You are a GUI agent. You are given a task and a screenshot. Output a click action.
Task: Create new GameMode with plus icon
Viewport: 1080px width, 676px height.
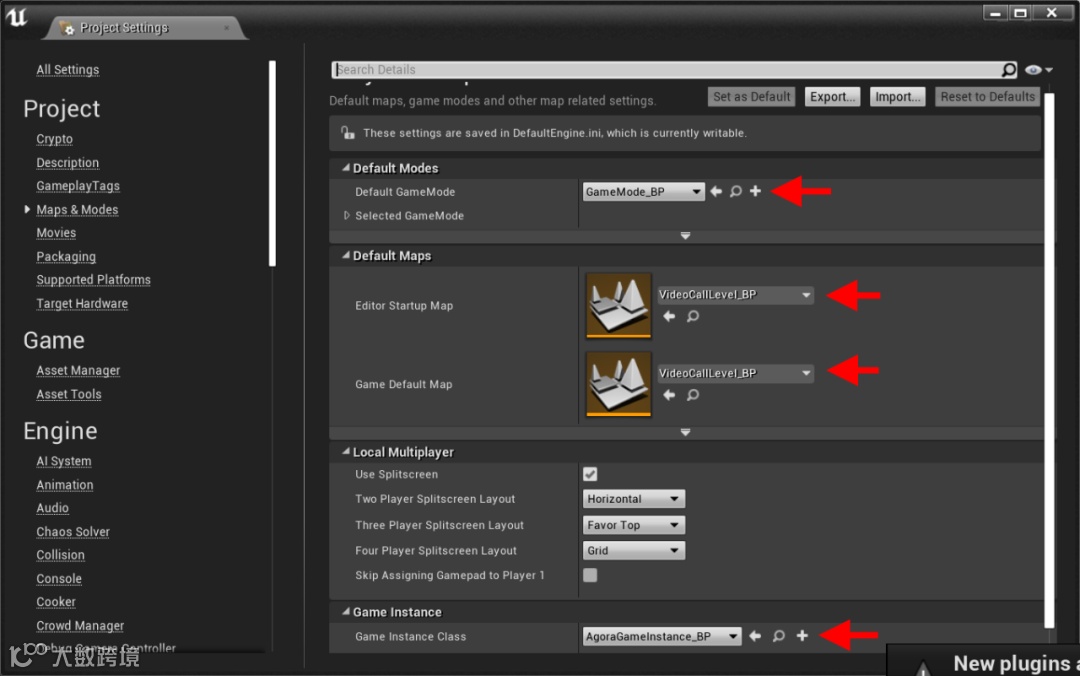click(756, 191)
